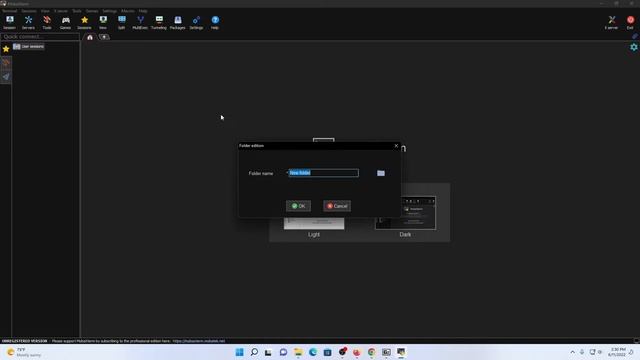Image resolution: width=640 pixels, height=360 pixels.
Task: Open the Terminal menu
Action: click(x=9, y=11)
